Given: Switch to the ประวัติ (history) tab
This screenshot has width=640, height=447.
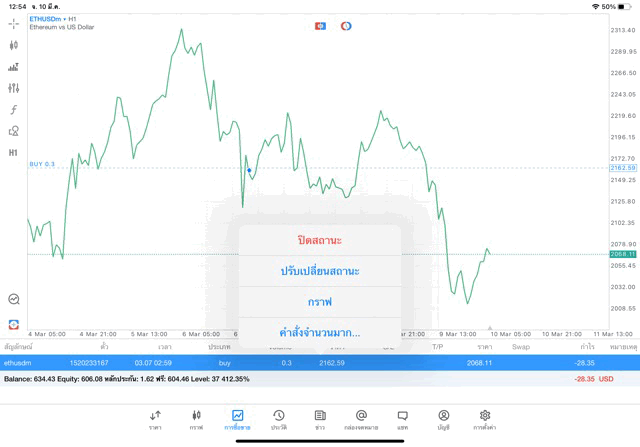Looking at the screenshot, I should point(279,420).
